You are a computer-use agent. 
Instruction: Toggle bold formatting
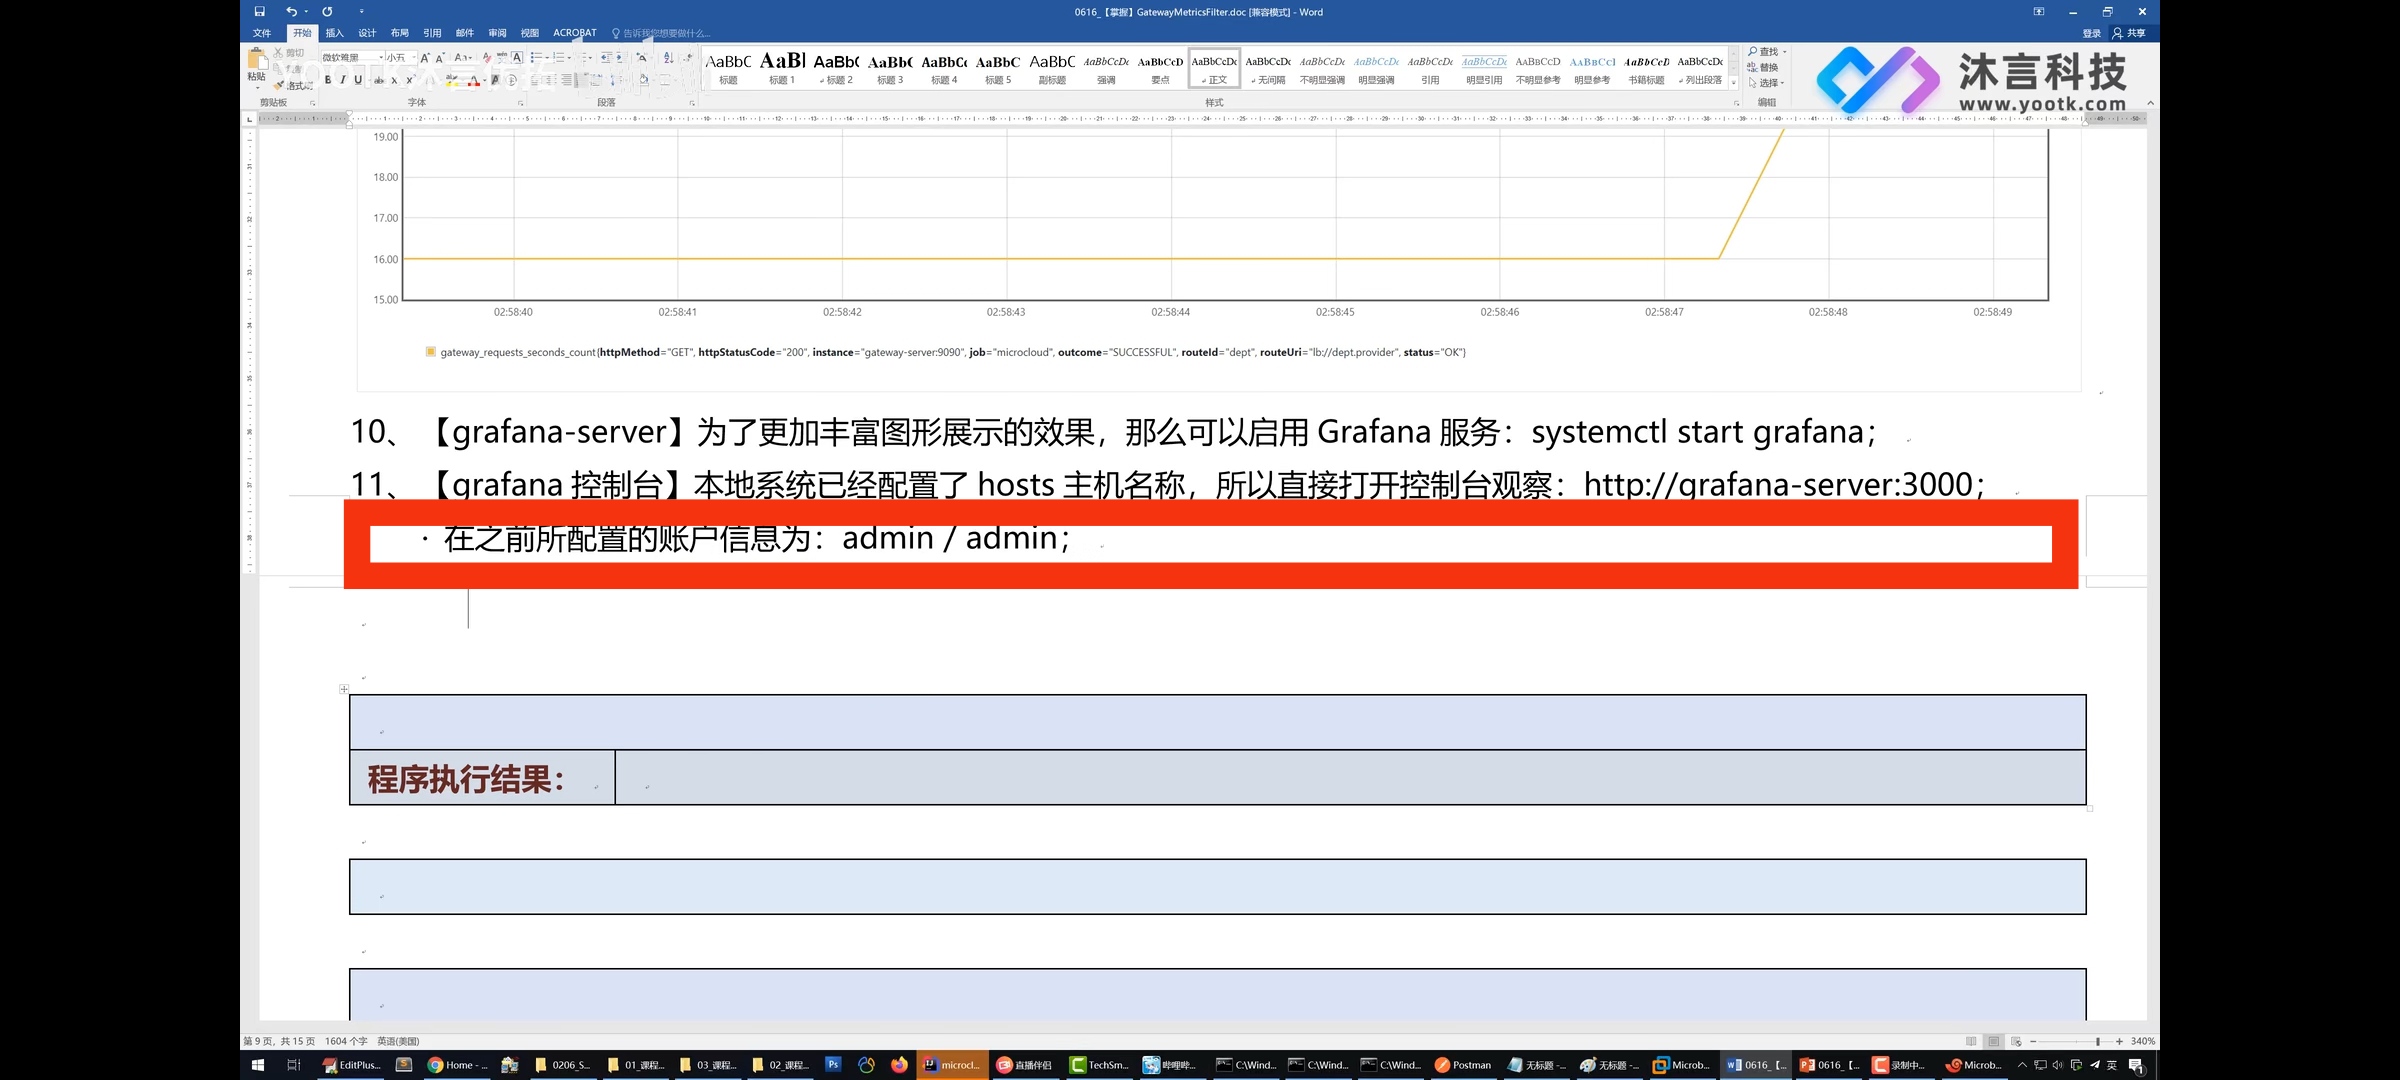coord(328,80)
